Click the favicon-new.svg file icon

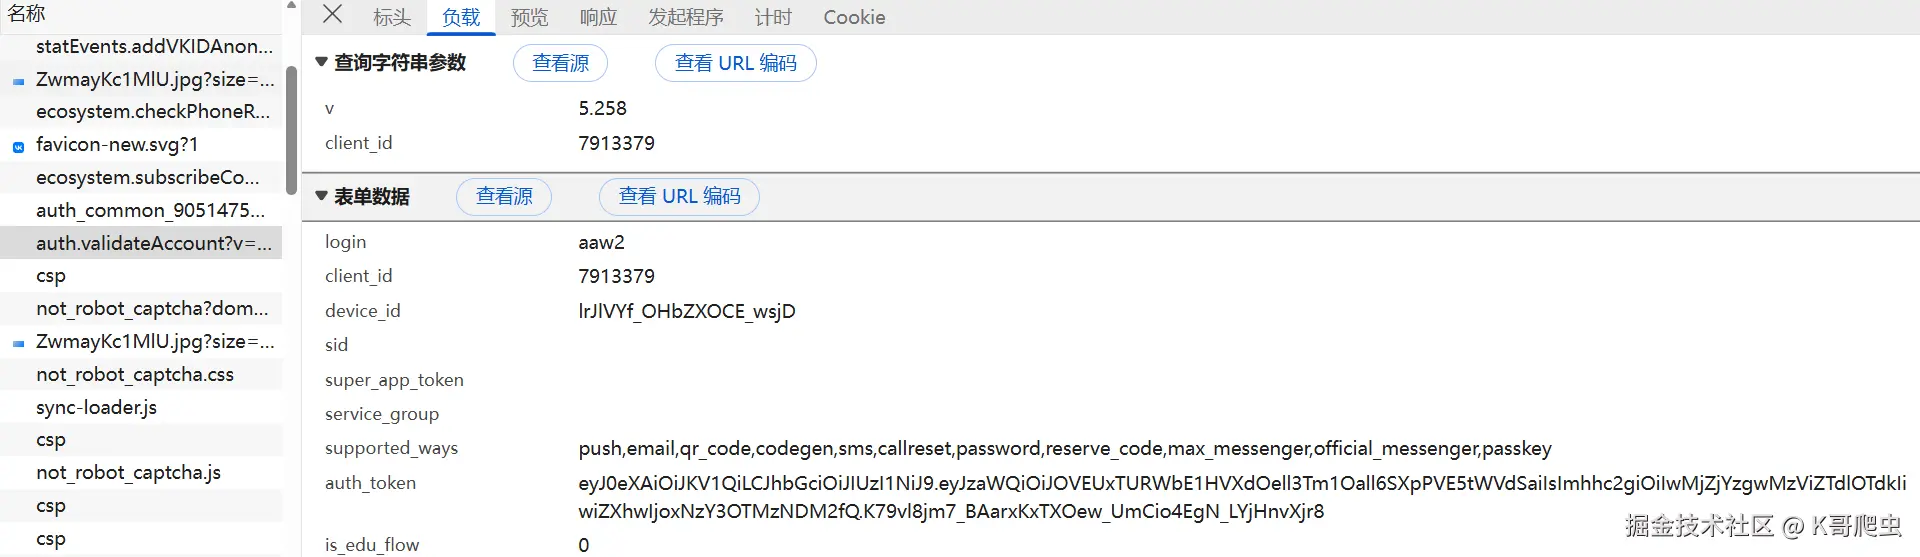tap(18, 146)
